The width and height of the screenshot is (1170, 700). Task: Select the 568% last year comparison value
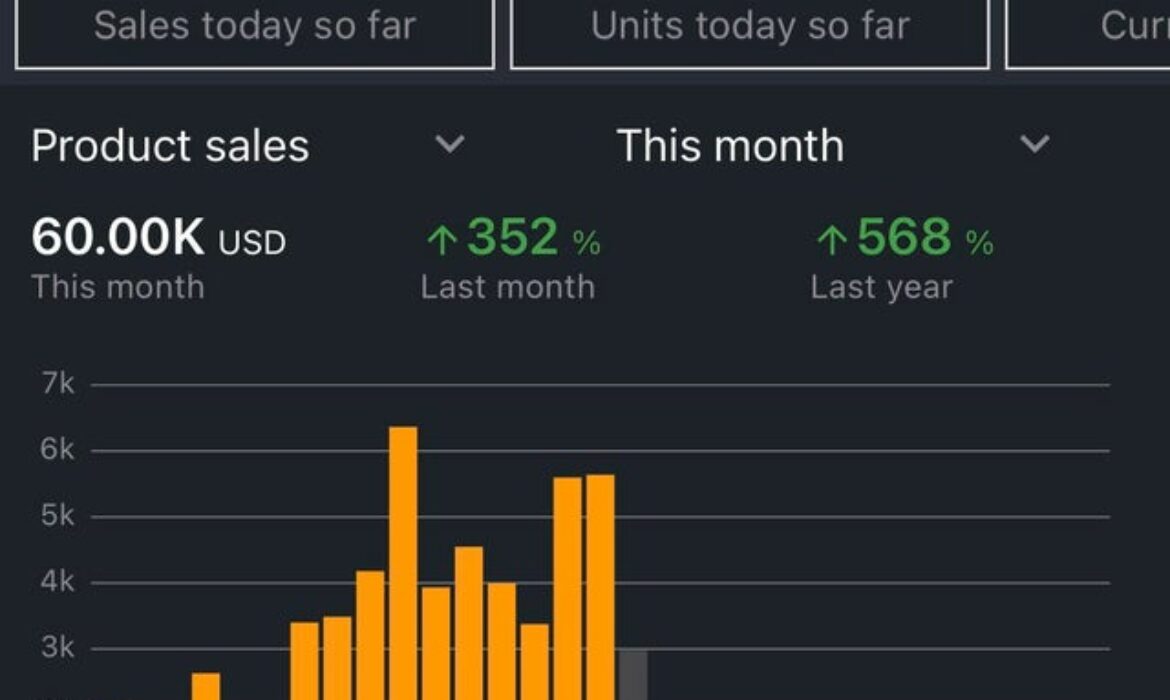(905, 235)
